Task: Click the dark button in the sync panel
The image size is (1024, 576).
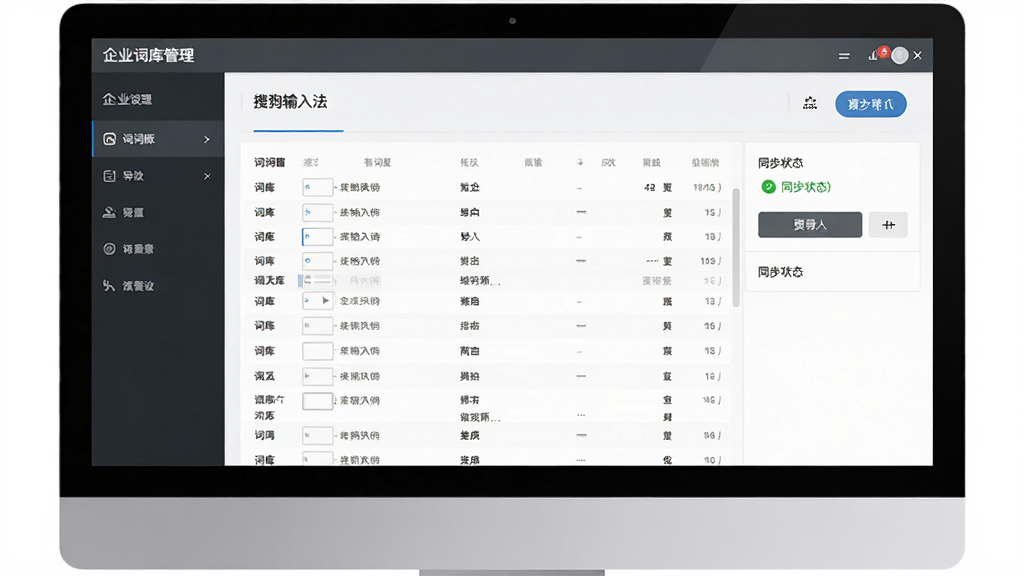Action: [x=810, y=225]
